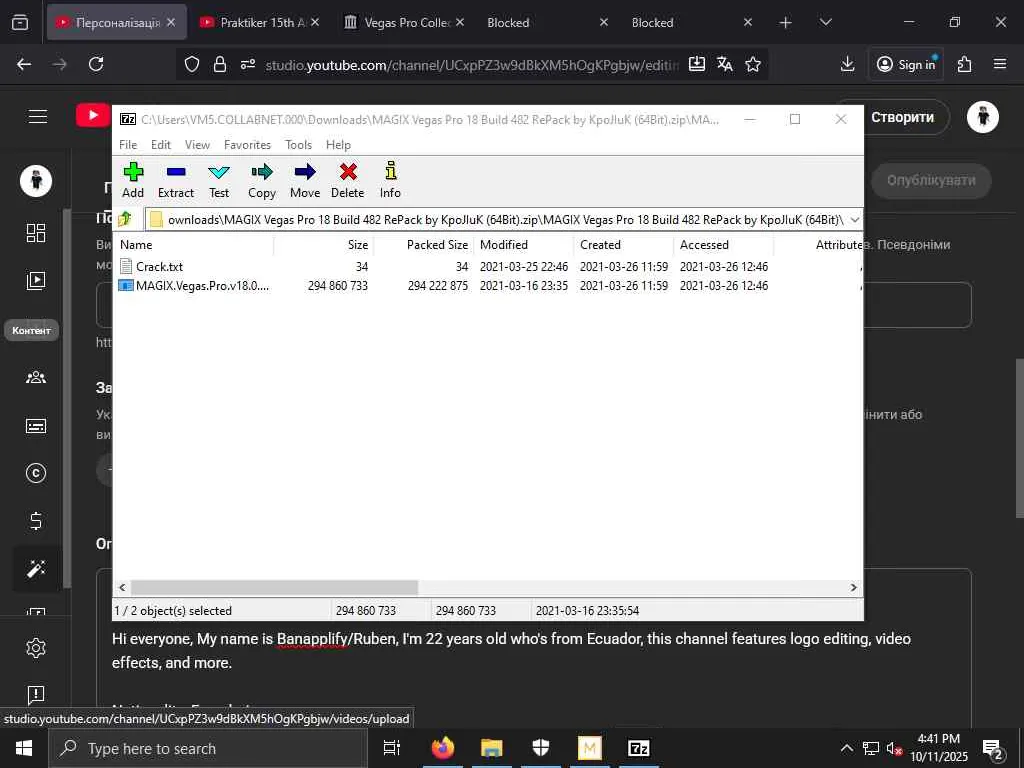Translate this page using address bar icon

tap(724, 64)
